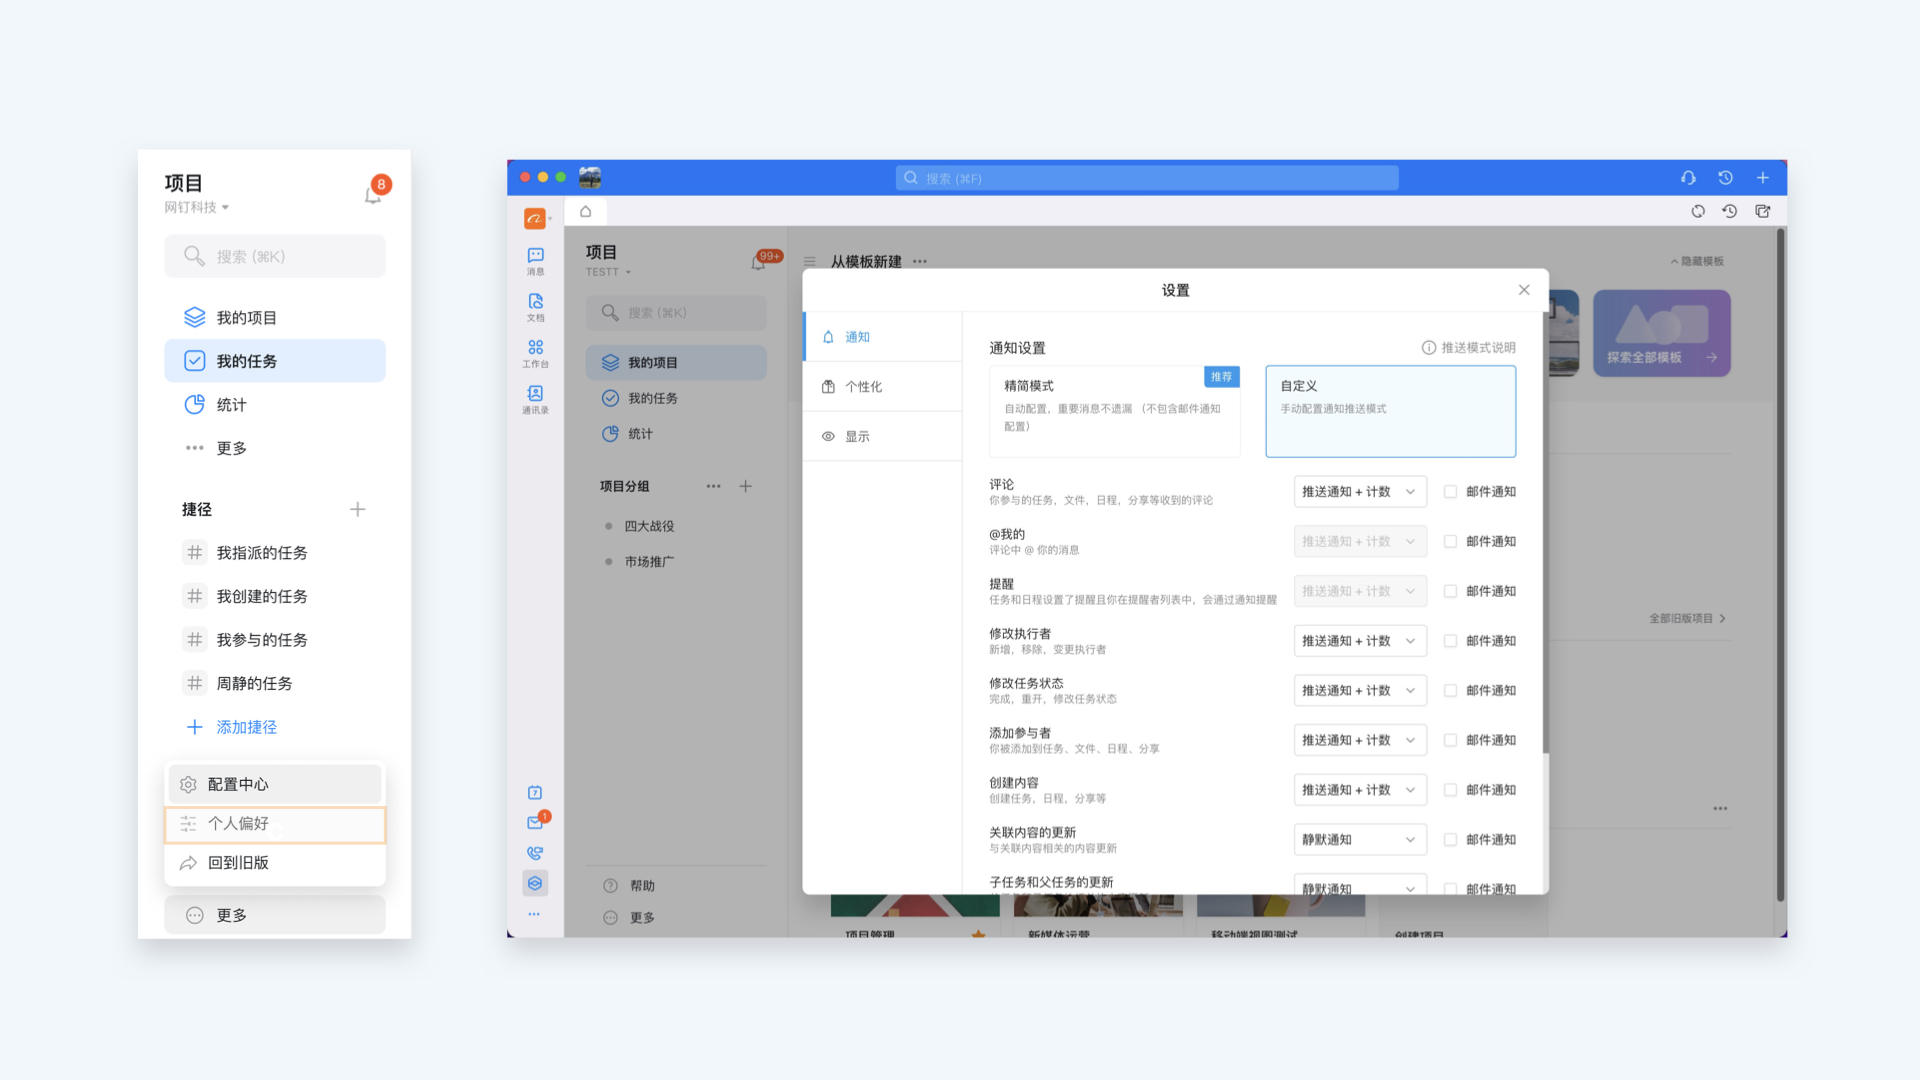Click the 帮助 button in project sidebar
The image size is (1920, 1080).
[630, 886]
